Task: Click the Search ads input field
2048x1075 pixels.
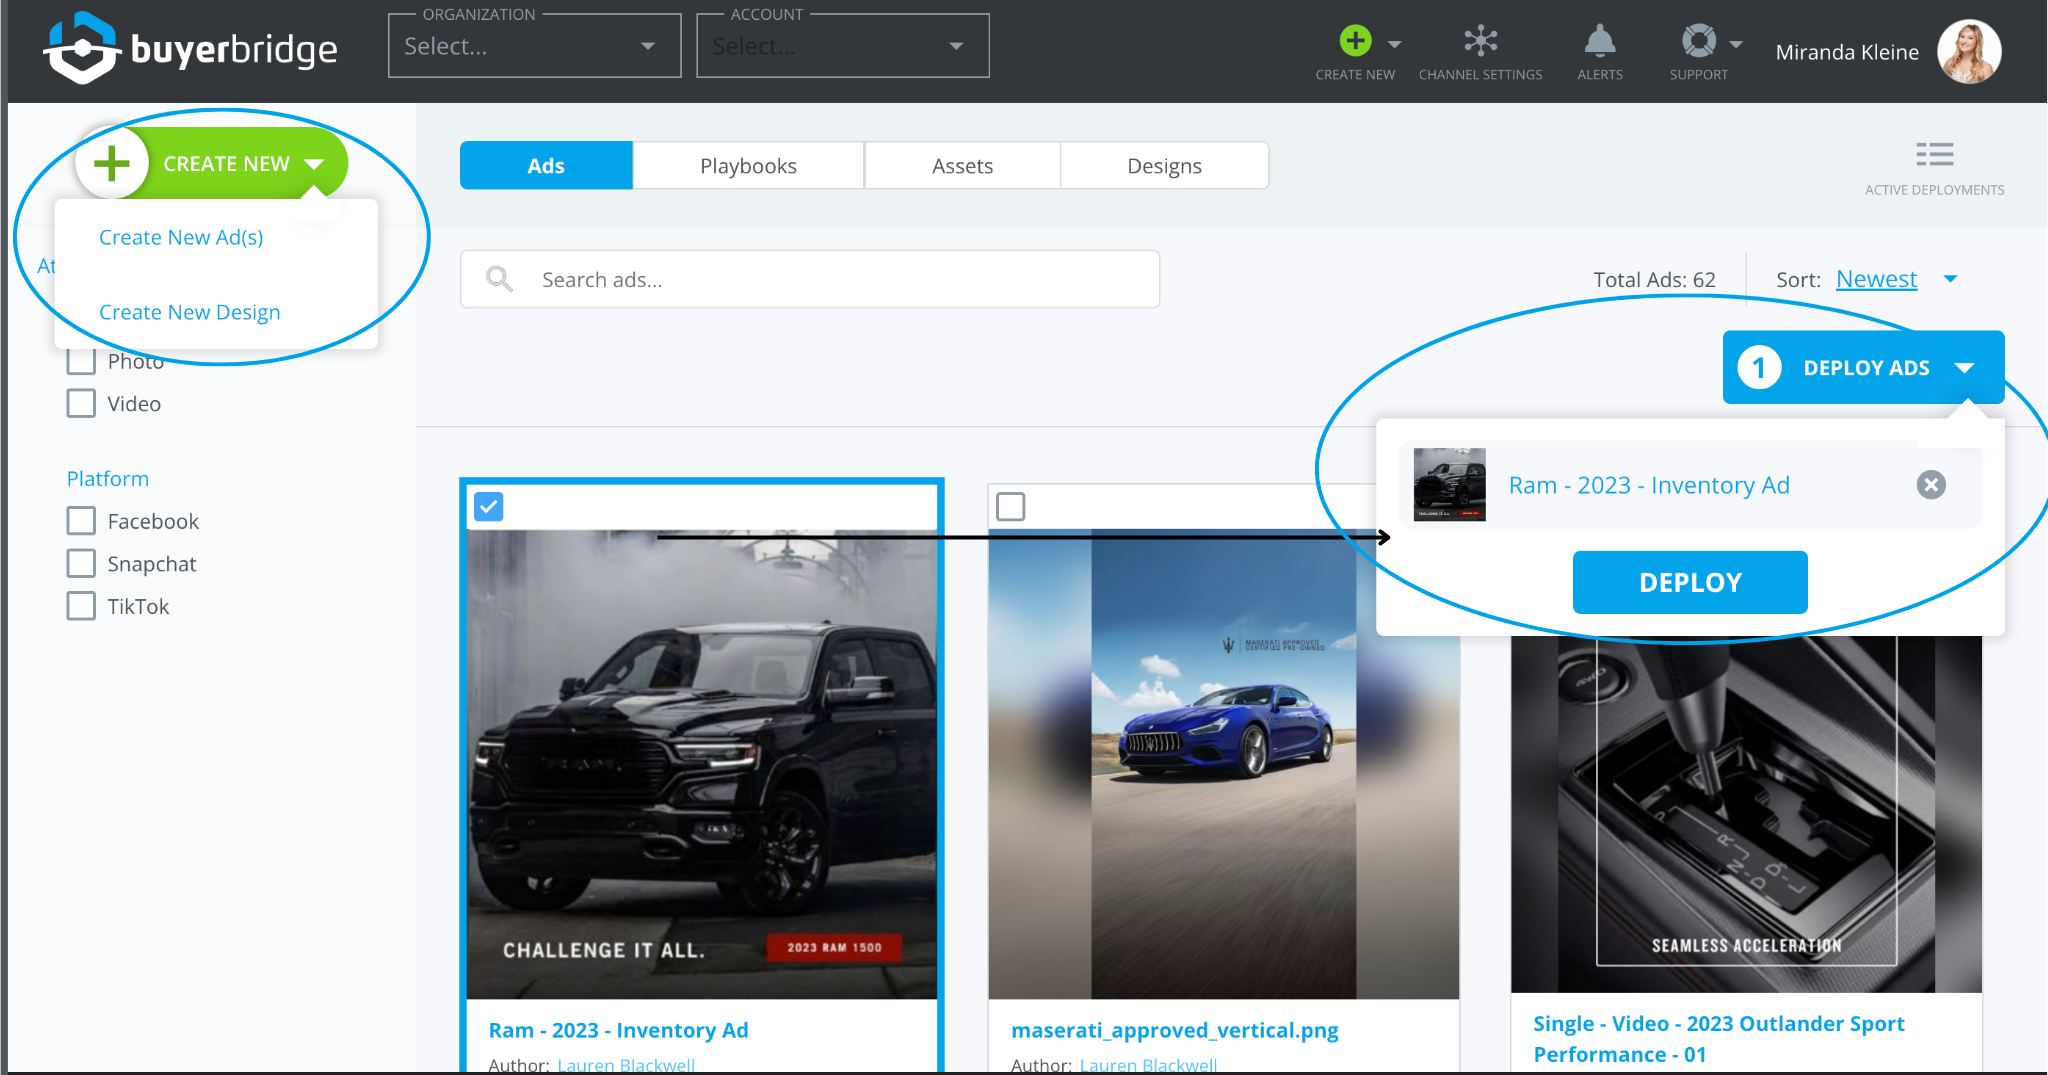Action: pyautogui.click(x=810, y=279)
